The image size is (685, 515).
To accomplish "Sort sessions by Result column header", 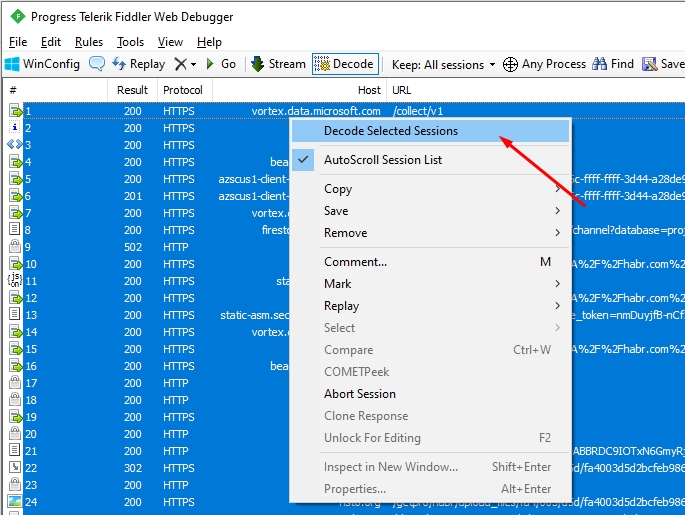I will 132,90.
